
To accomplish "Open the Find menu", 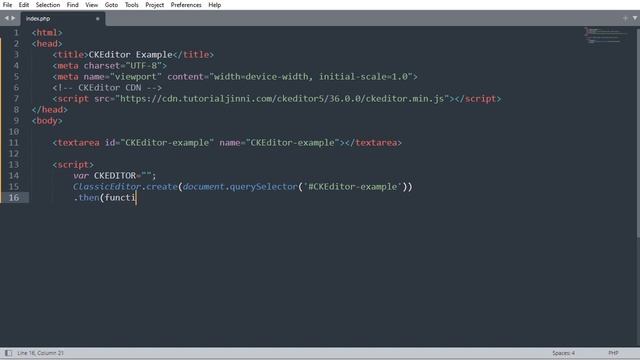I will coord(73,5).
